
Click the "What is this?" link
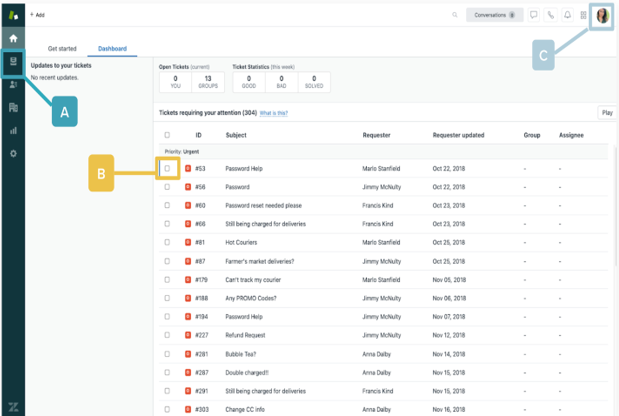274,113
